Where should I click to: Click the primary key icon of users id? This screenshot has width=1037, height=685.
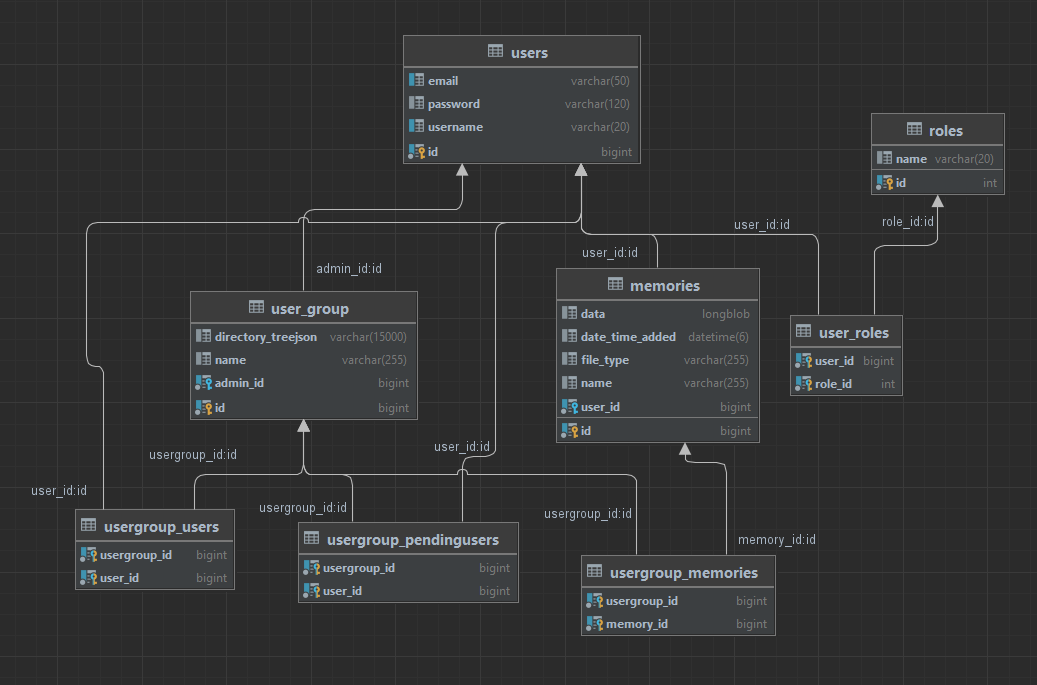pyautogui.click(x=417, y=151)
